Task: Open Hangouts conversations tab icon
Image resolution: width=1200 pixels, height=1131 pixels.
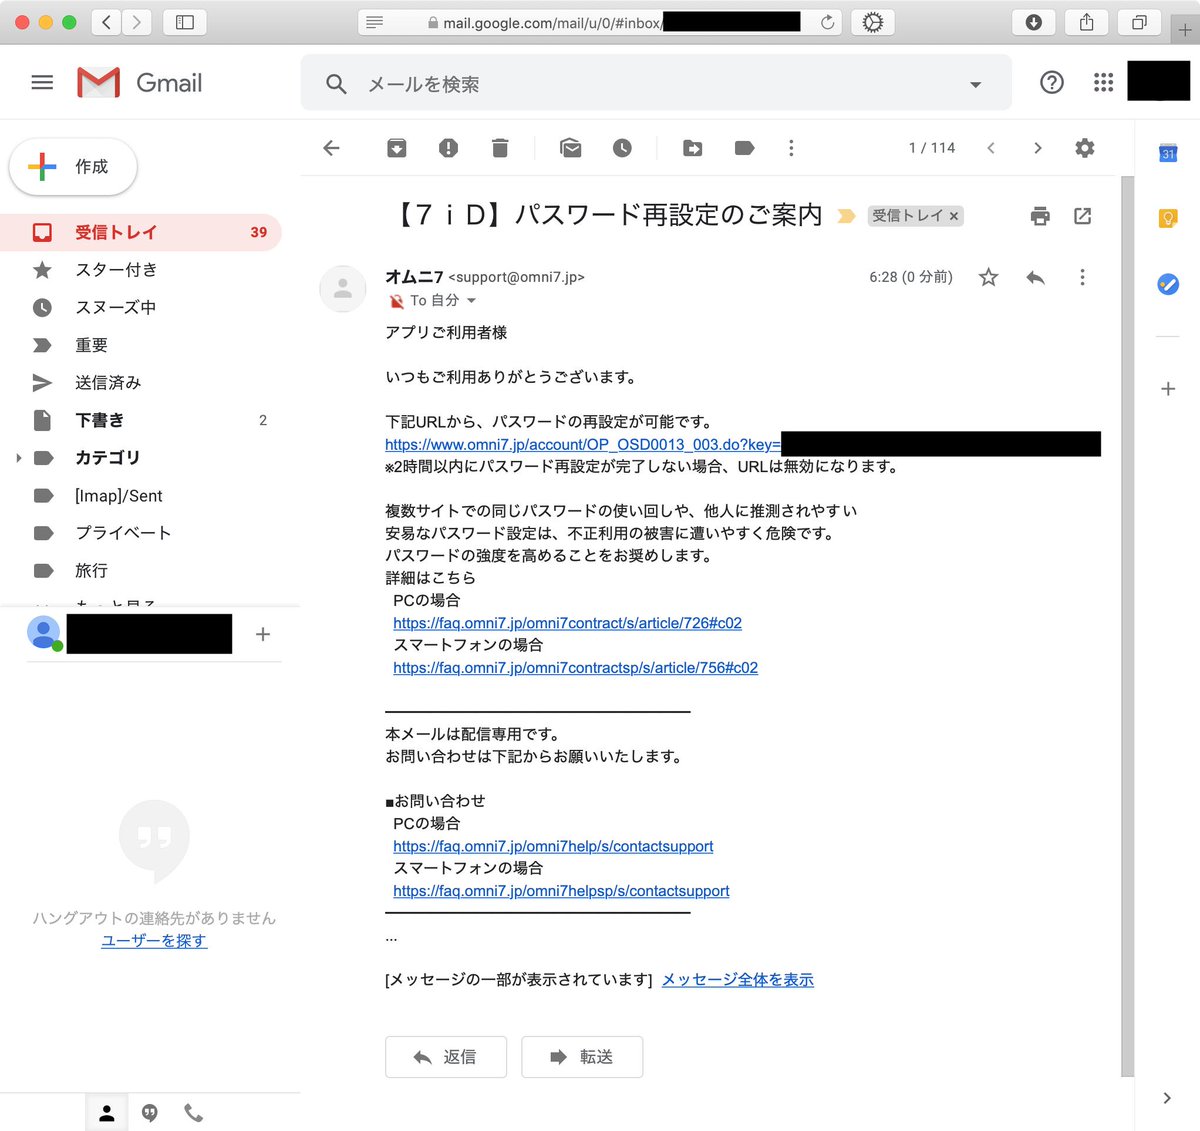Action: [150, 1113]
